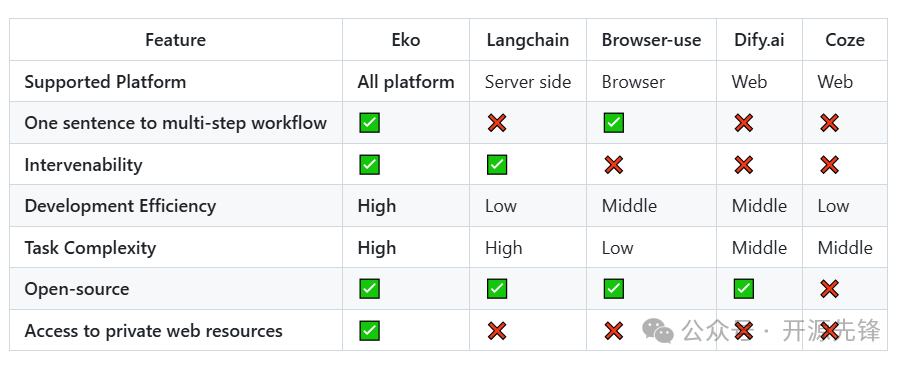Click Langchain's red cross for multi-step workflow
Image resolution: width=909 pixels, height=366 pixels.
point(497,123)
